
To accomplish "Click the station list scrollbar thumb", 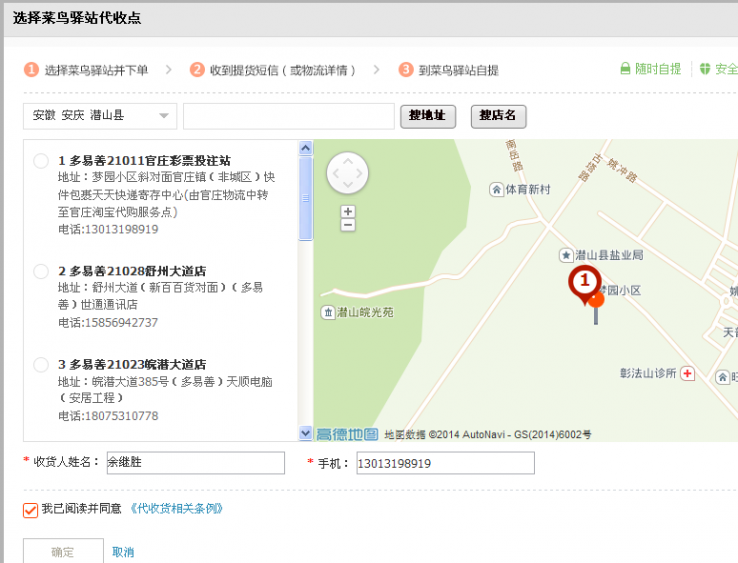I will coord(305,198).
